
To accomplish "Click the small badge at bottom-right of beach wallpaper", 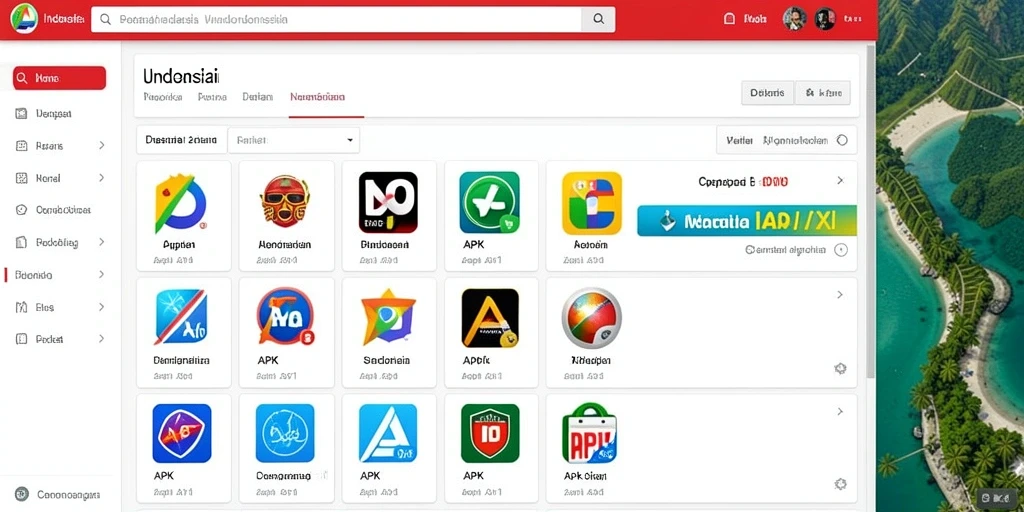I will [996, 498].
